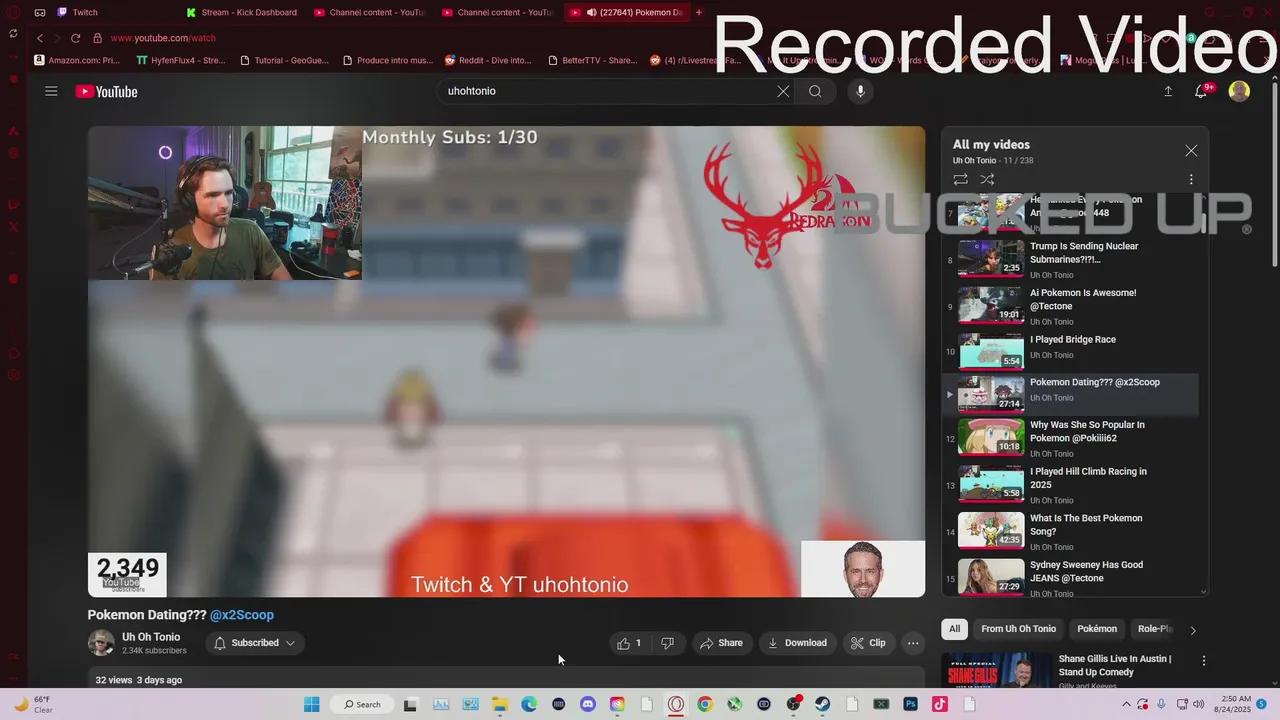The image size is (1280, 720).
Task: Clear the search box with the X
Action: tap(783, 91)
